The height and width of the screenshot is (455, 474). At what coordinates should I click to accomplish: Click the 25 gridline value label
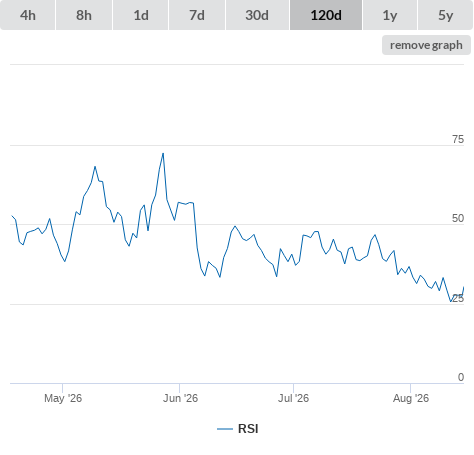tap(458, 298)
